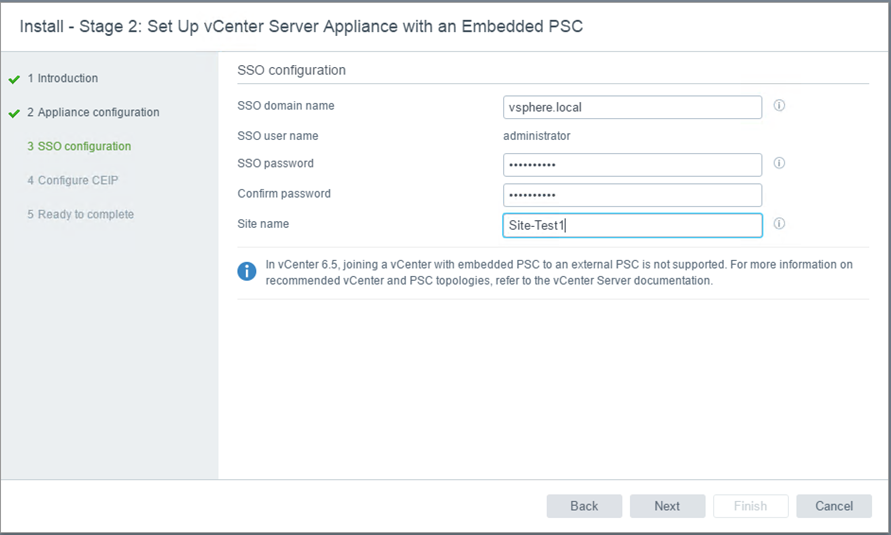Select Appliance configuration step in wizard sidebar

point(93,112)
